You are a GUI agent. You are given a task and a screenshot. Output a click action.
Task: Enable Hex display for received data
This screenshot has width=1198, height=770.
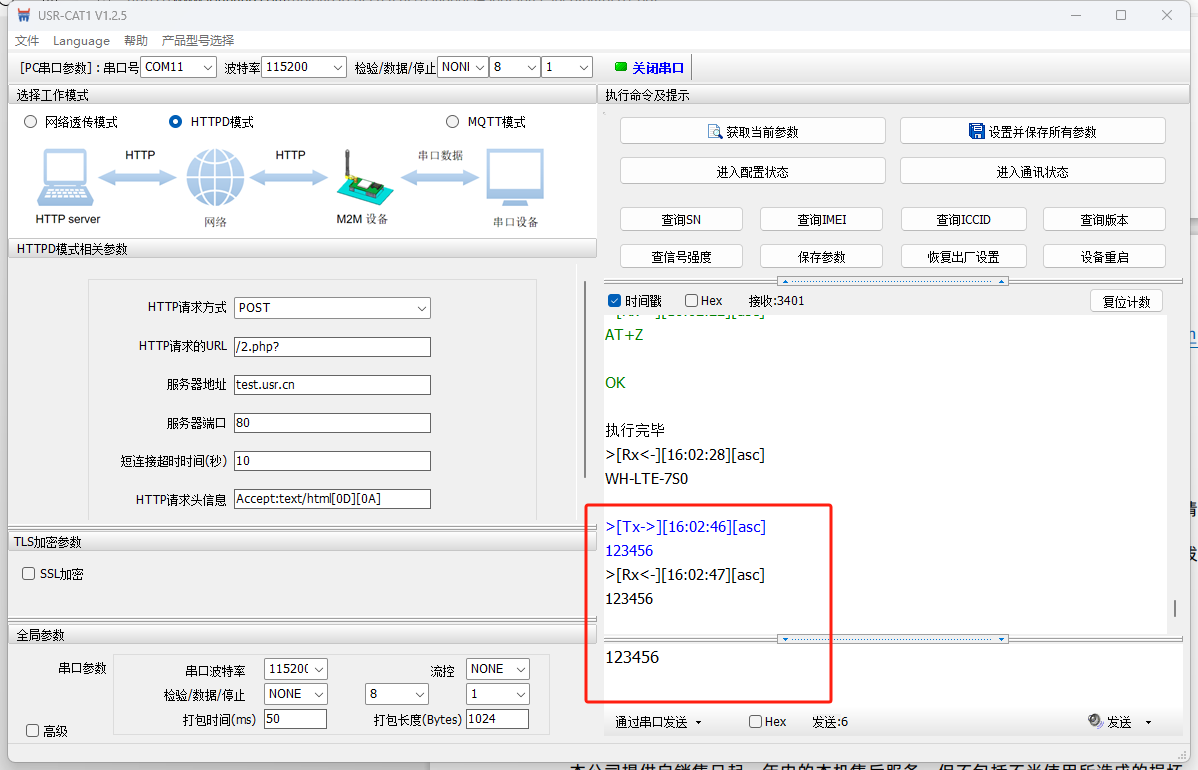pyautogui.click(x=691, y=301)
